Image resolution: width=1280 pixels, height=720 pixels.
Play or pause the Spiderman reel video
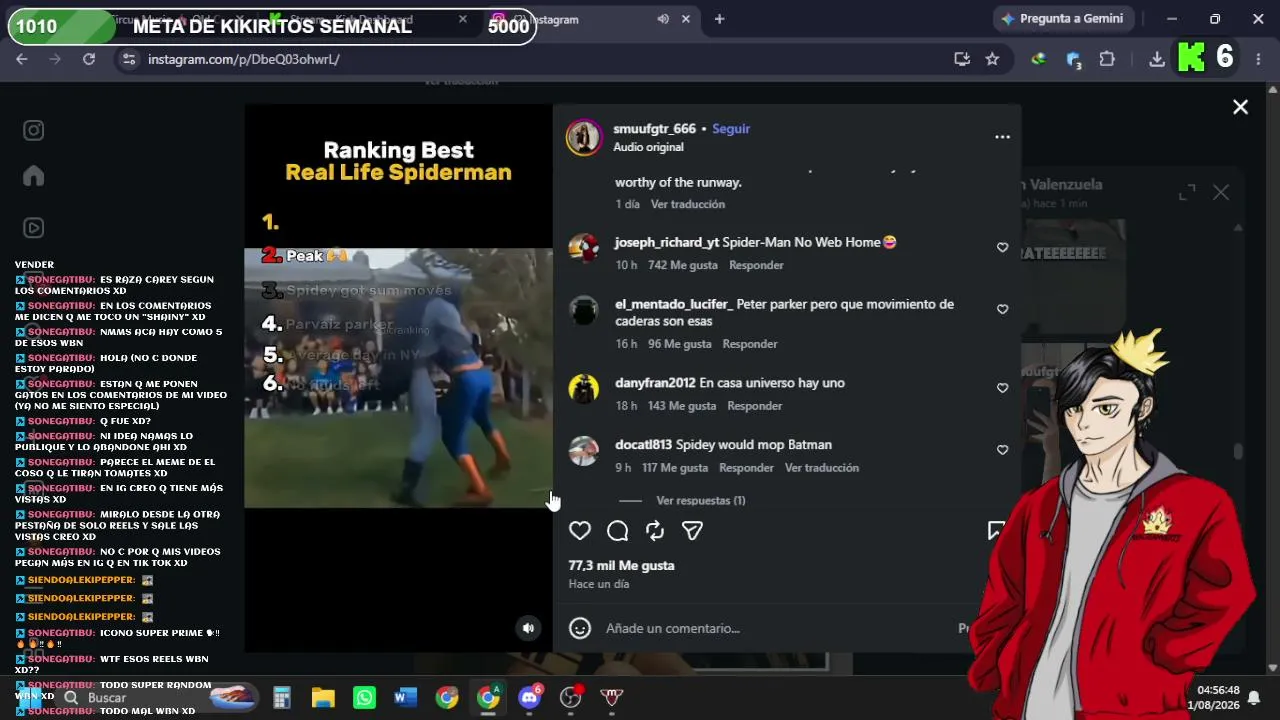pos(398,378)
